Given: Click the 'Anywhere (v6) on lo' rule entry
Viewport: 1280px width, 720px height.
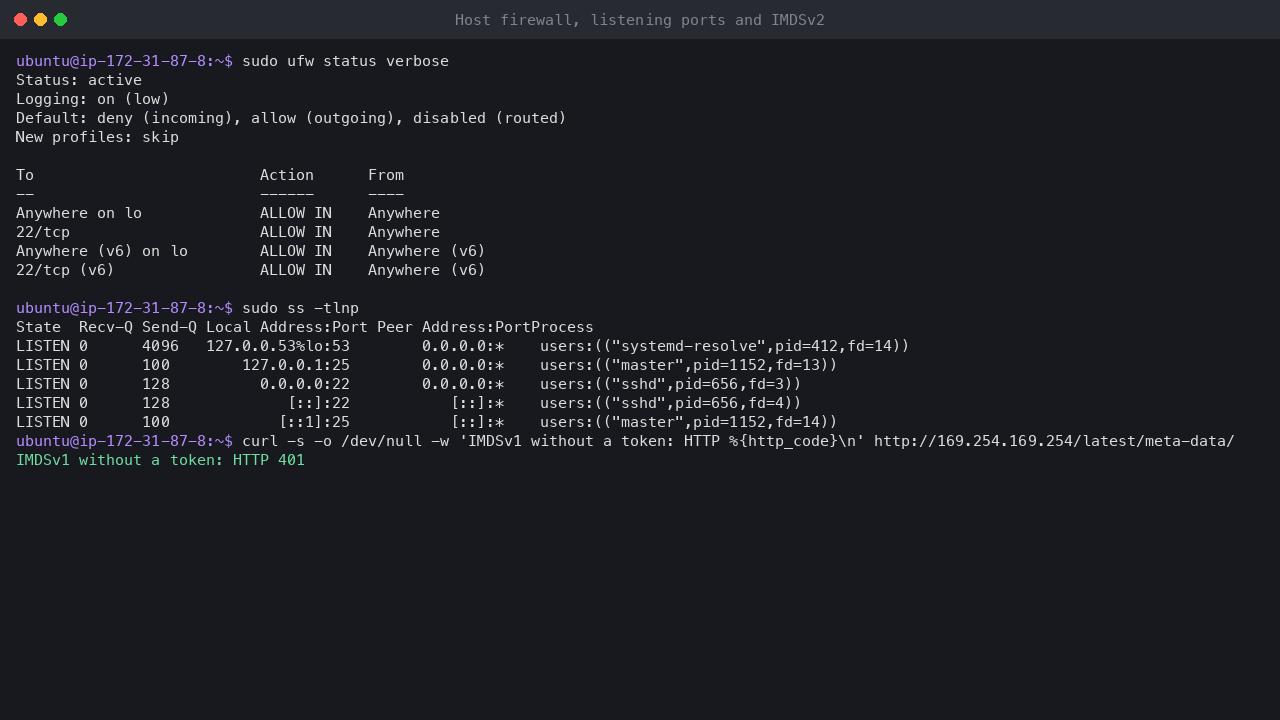Looking at the screenshot, I should 102,251.
